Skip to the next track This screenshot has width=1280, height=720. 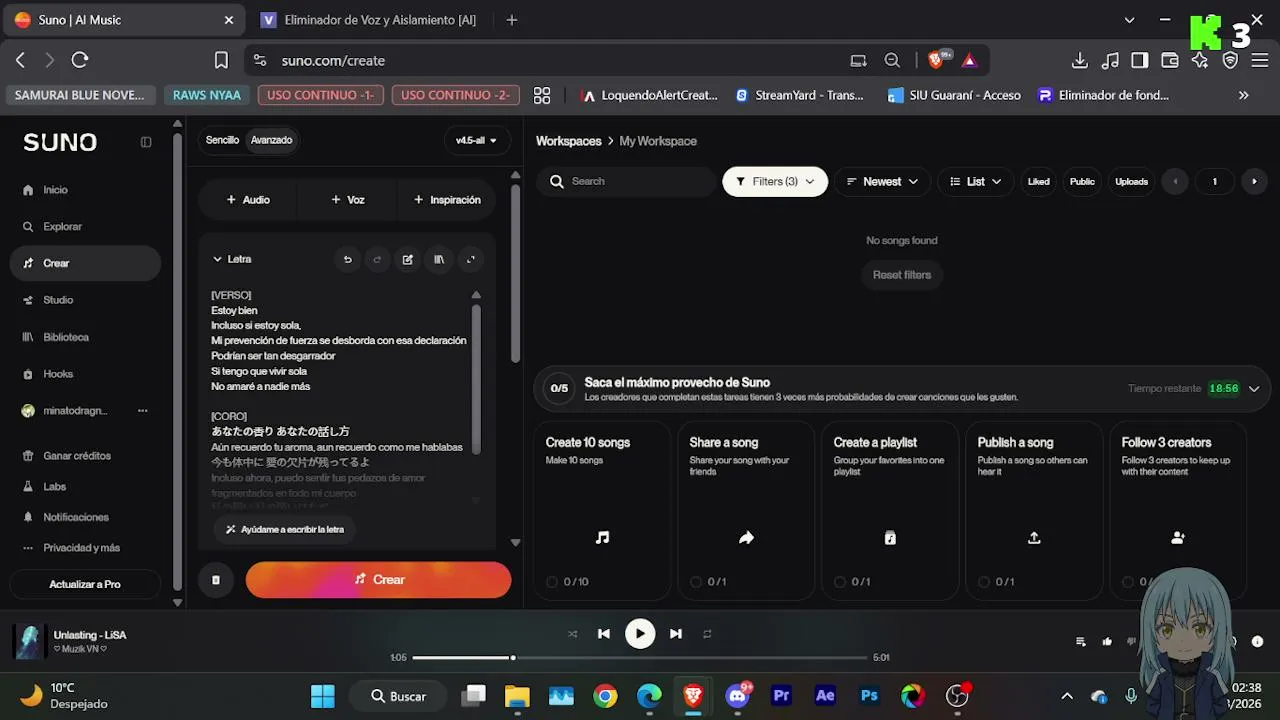(676, 633)
